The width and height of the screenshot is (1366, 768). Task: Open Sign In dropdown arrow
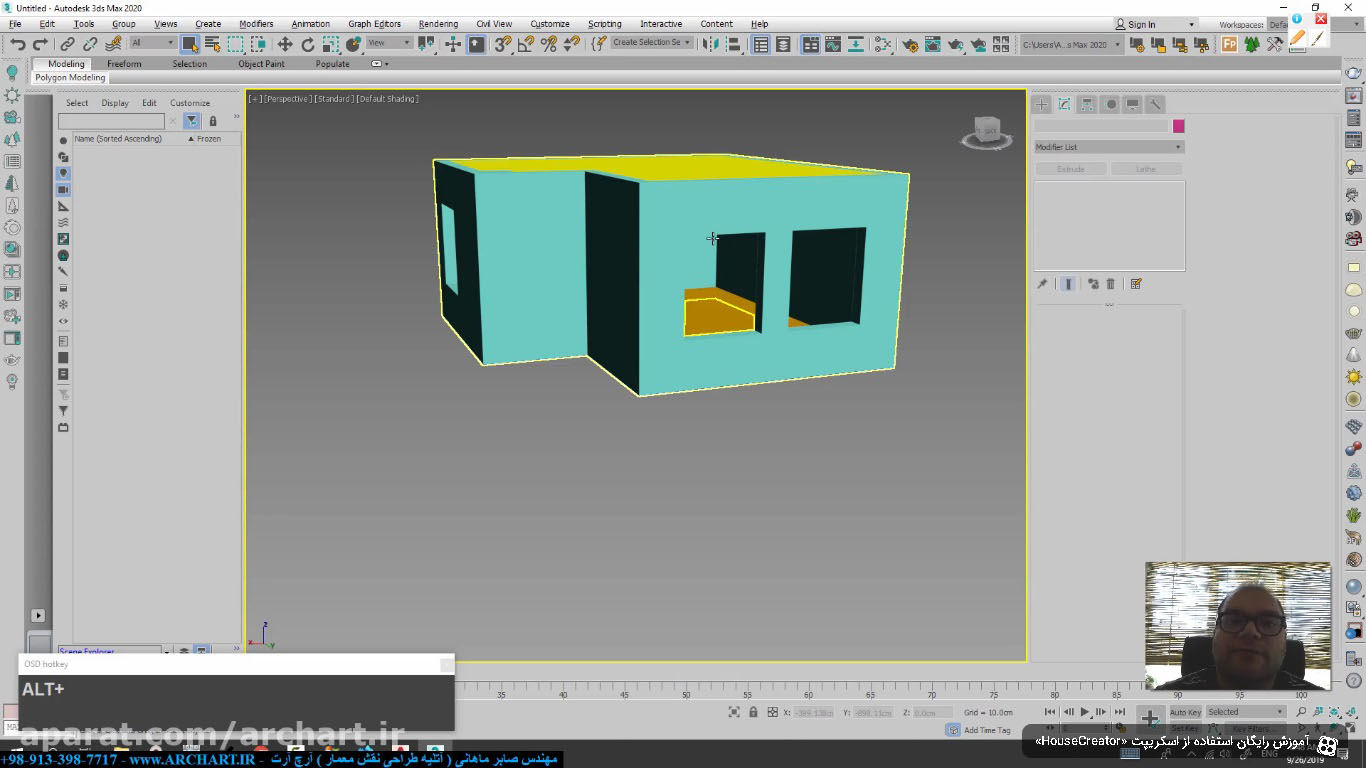click(x=1191, y=24)
